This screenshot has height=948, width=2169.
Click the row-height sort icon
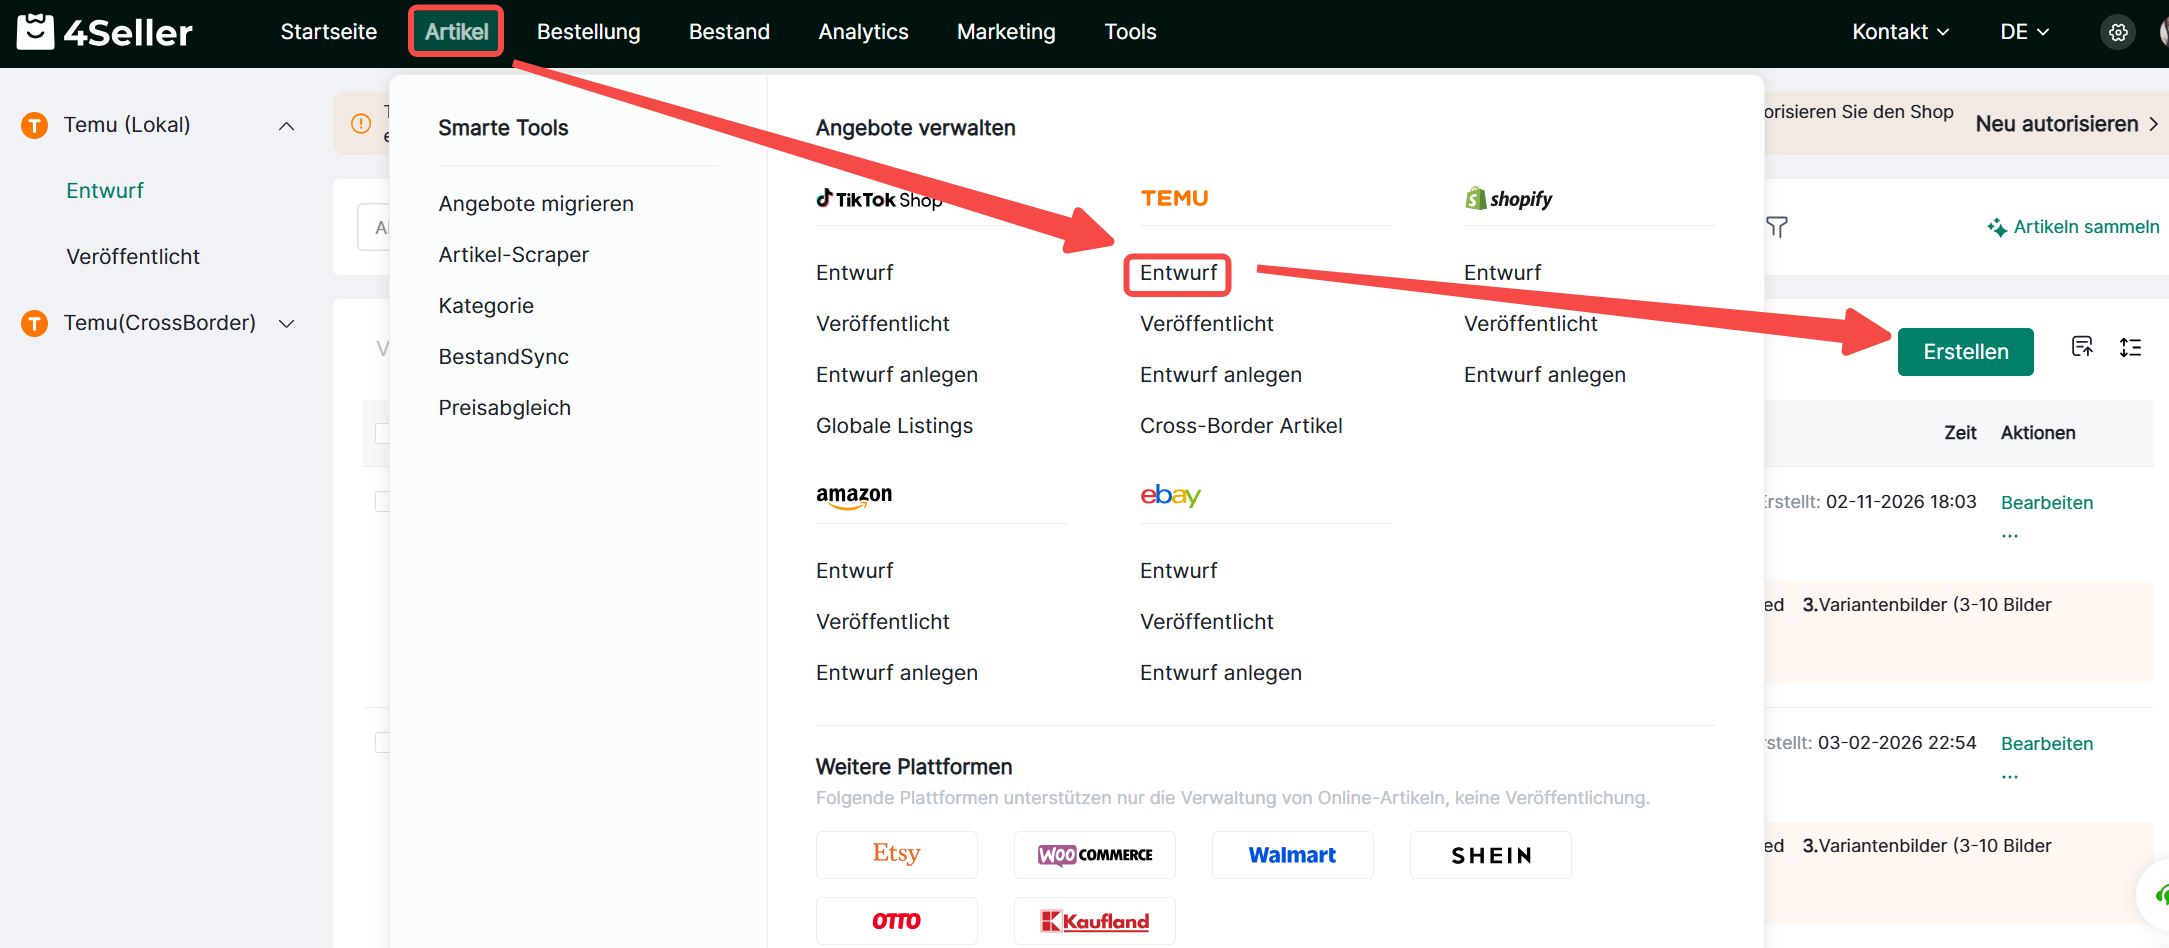[2130, 347]
